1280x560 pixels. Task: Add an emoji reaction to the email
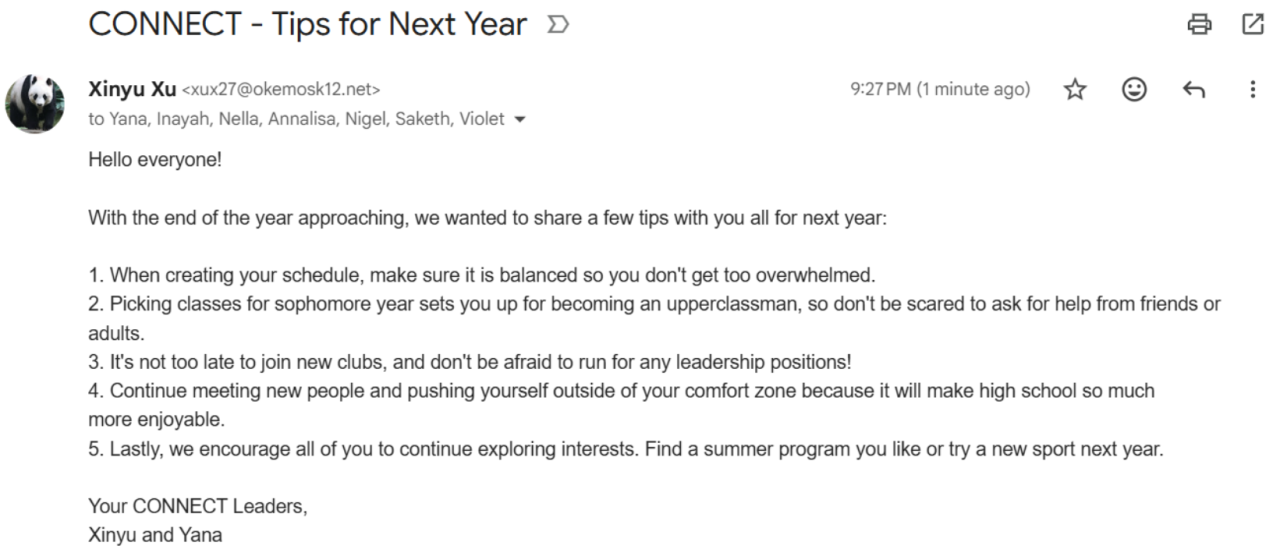coord(1134,90)
